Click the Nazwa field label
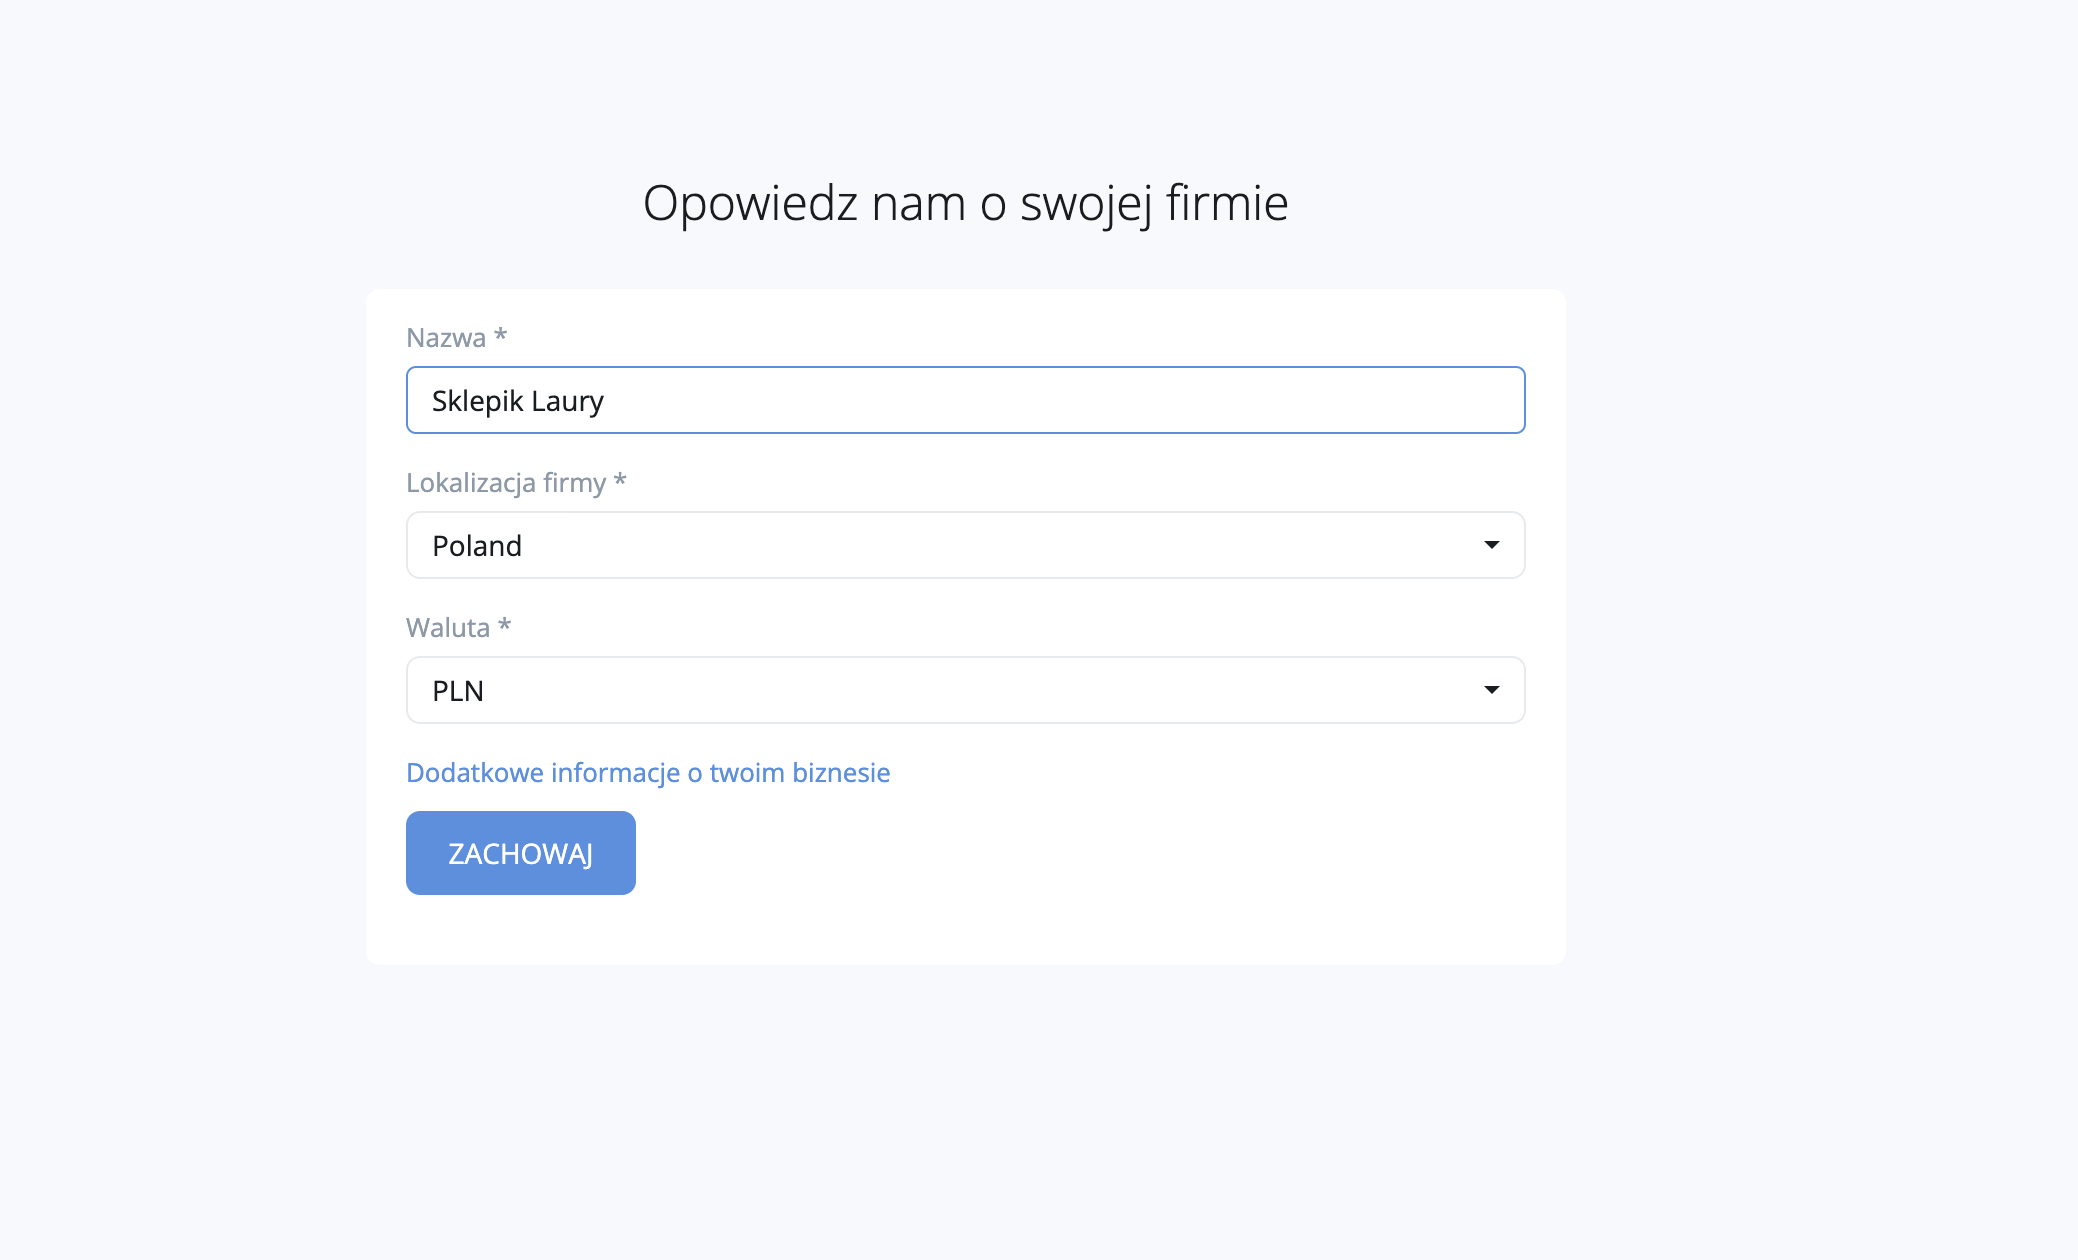 [446, 338]
